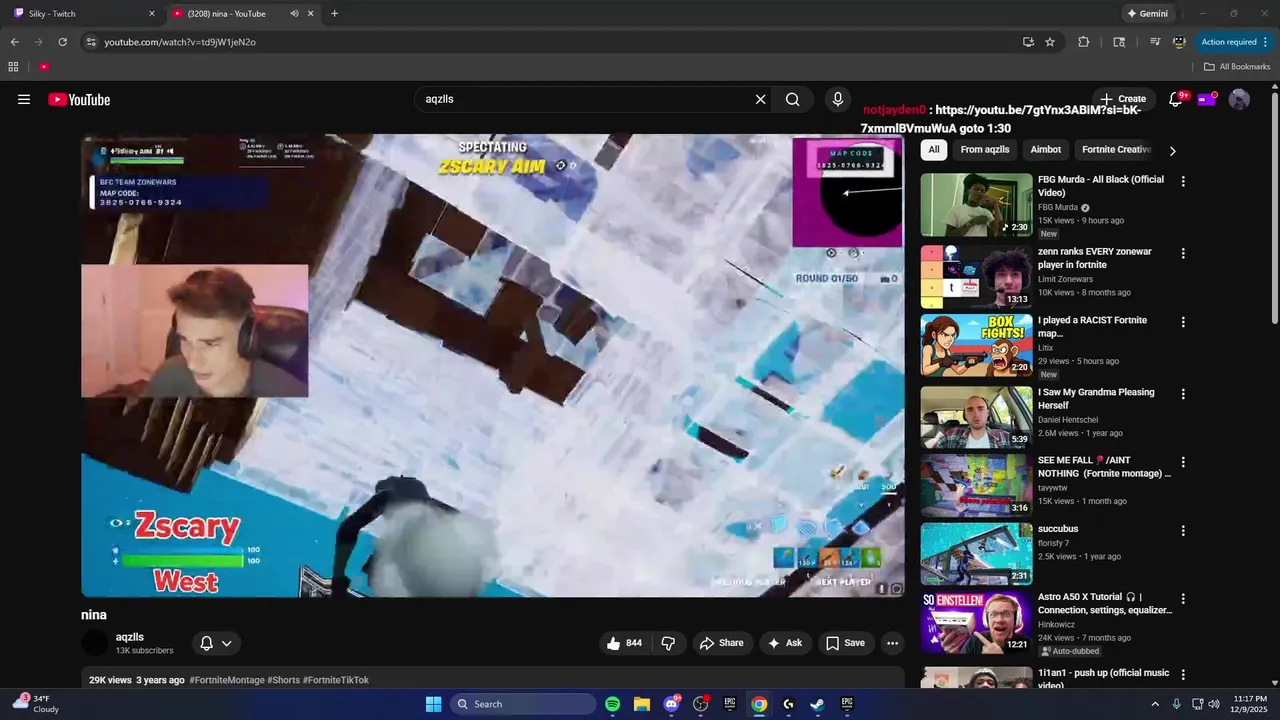The width and height of the screenshot is (1280, 720).
Task: Open options for RACIST Fortnite map video
Action: [1183, 322]
